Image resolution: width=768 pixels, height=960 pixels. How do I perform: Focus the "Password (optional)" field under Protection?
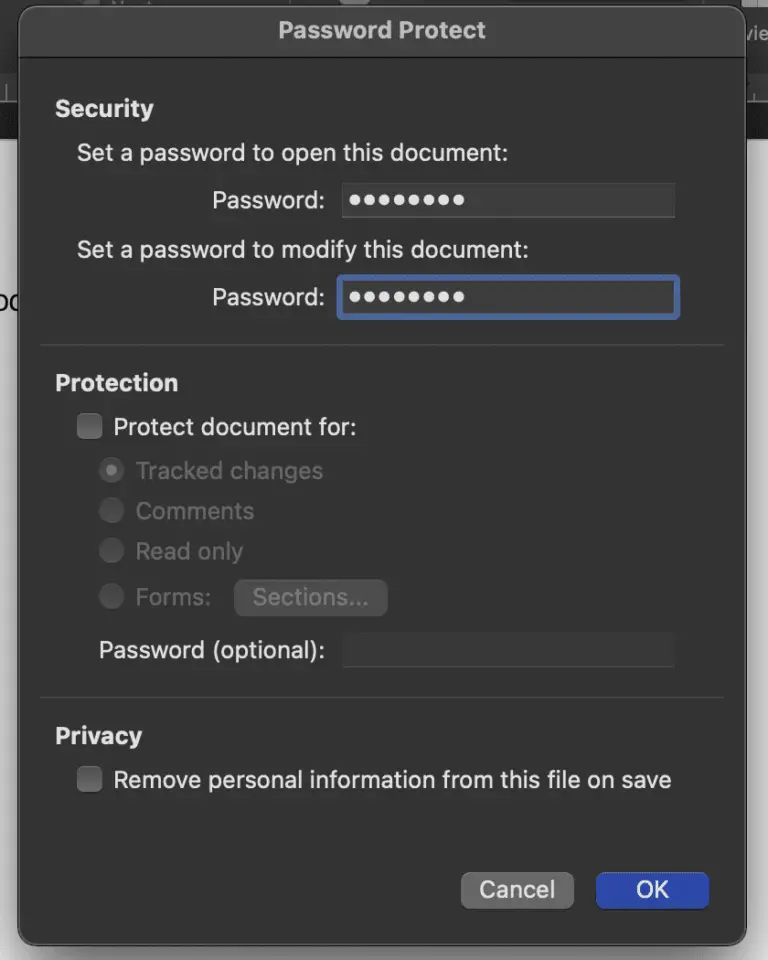(x=508, y=650)
